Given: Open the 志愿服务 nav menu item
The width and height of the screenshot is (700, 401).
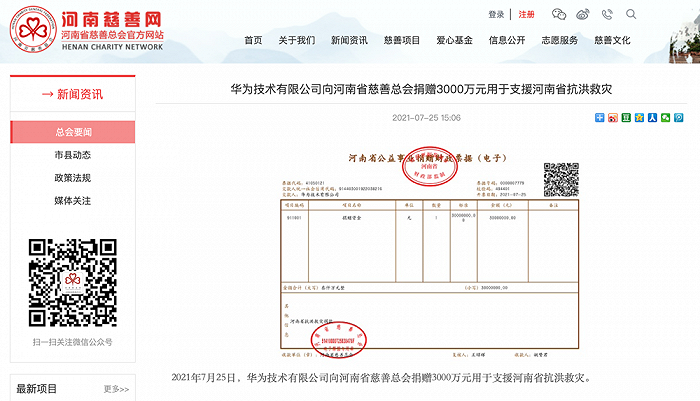Looking at the screenshot, I should pos(559,40).
